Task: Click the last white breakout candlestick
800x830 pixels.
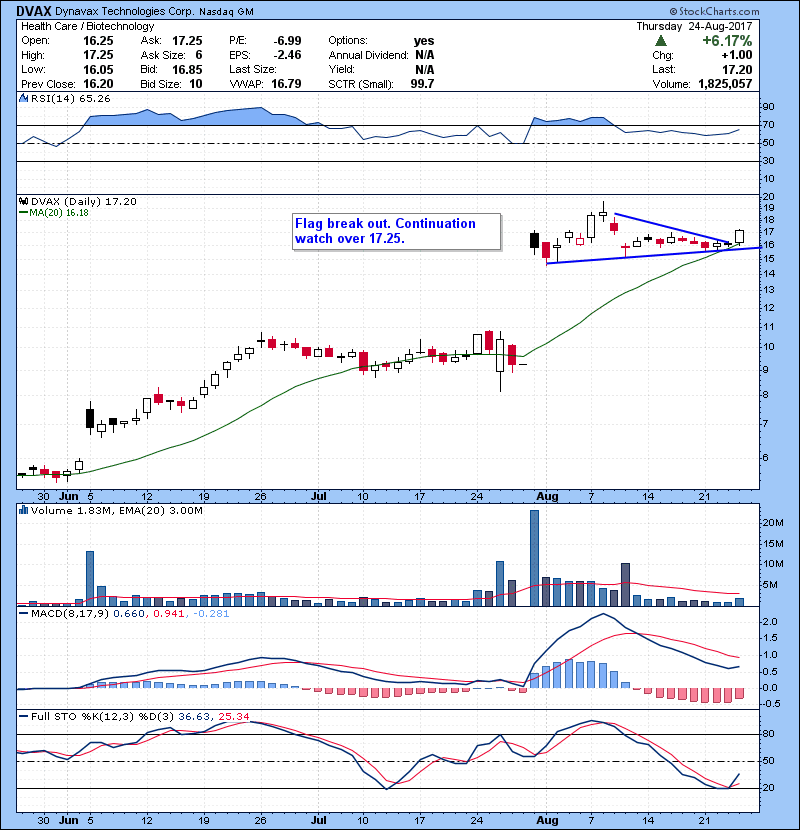Action: click(739, 236)
